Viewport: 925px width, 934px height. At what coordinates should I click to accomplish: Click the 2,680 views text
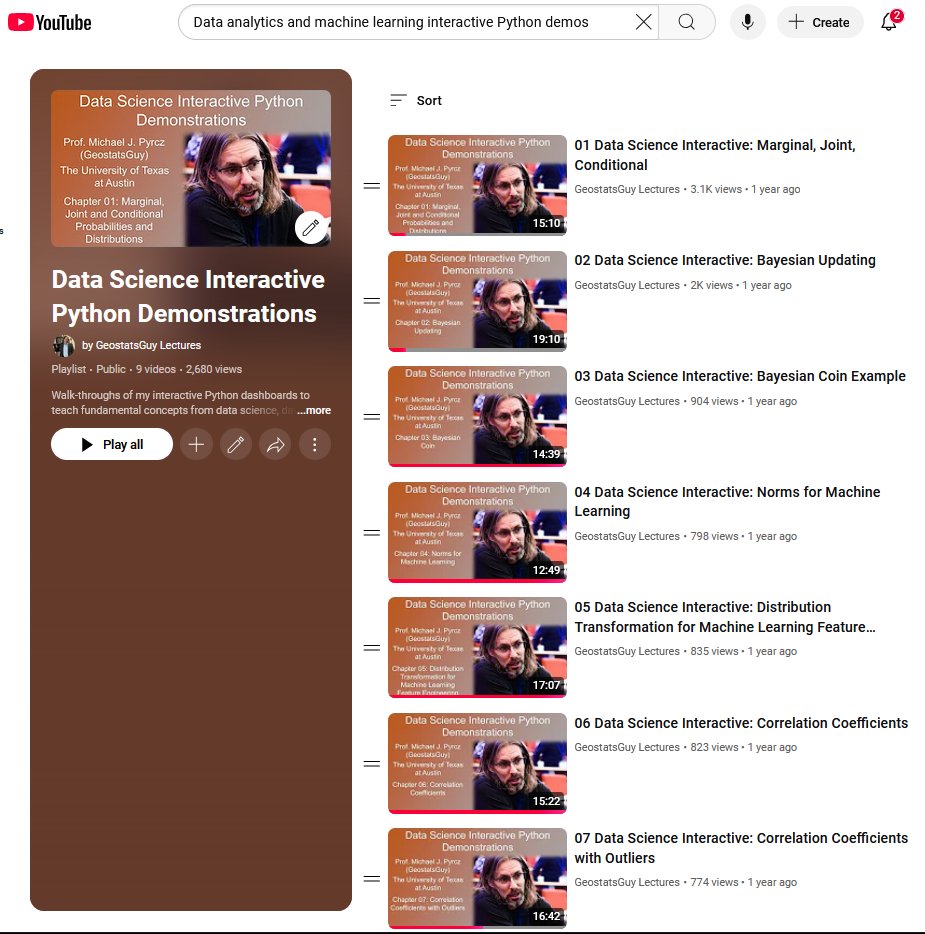coord(214,369)
